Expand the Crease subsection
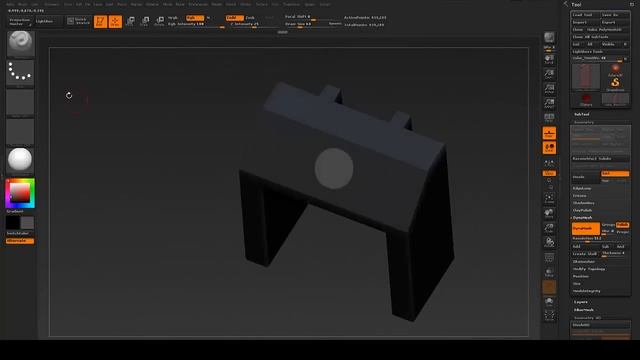This screenshot has height=360, width=640. 580,196
